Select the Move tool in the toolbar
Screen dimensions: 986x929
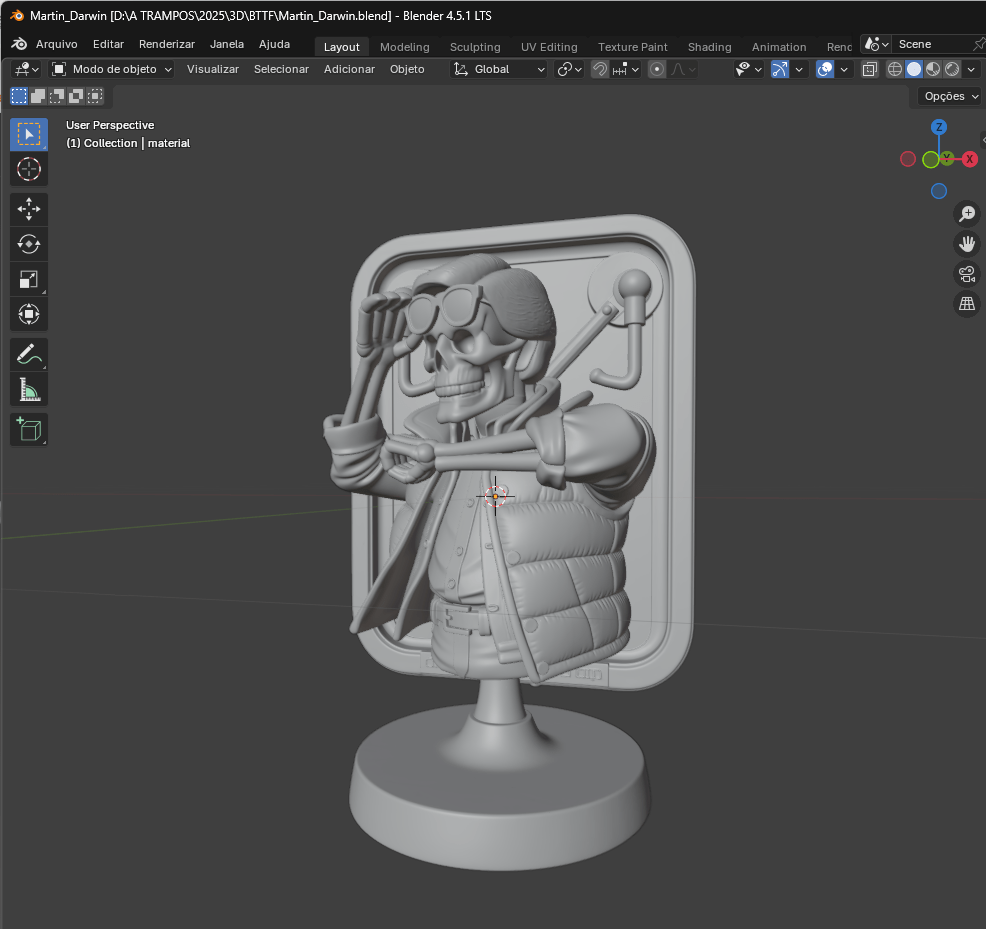(29, 209)
